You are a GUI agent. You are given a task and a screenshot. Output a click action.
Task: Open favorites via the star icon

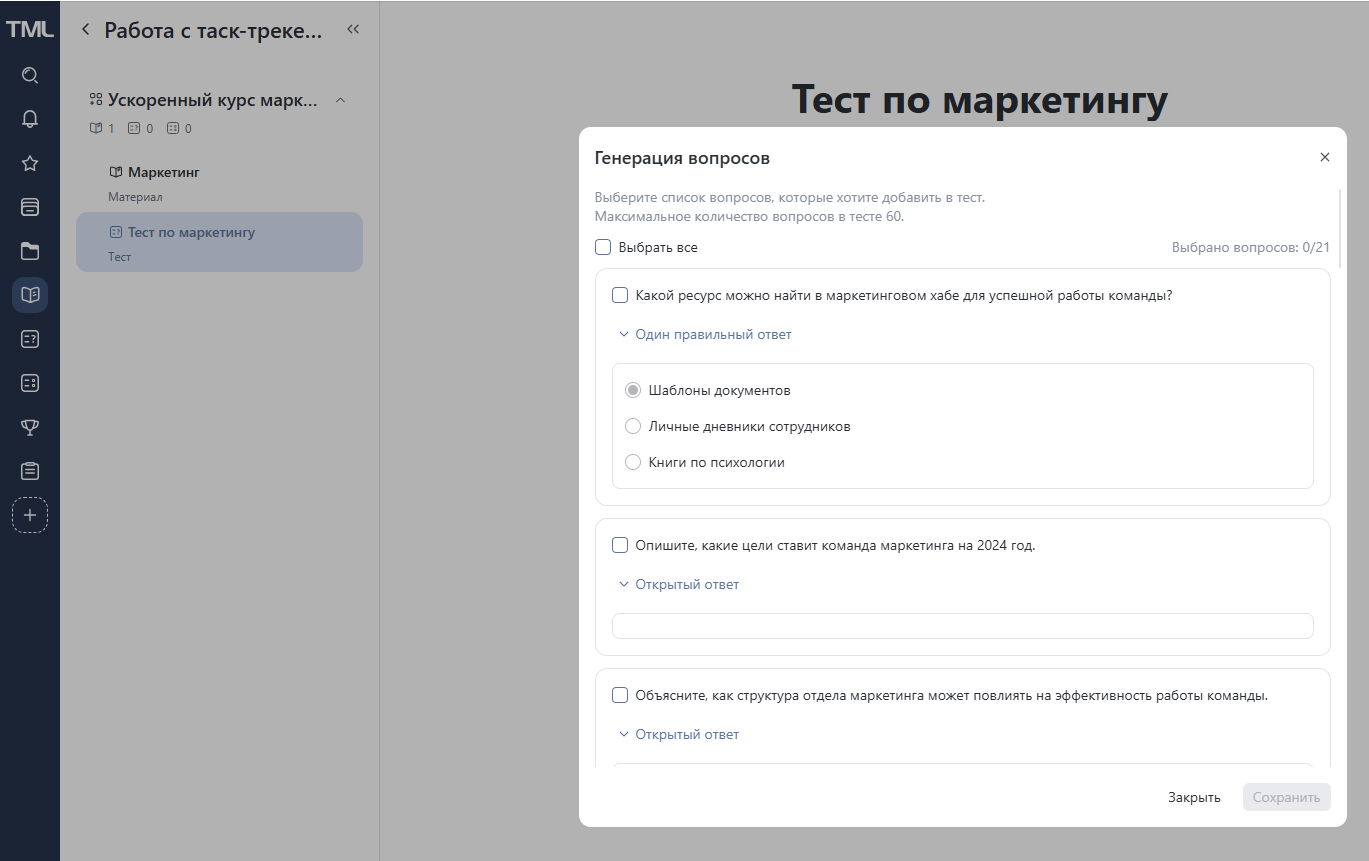[x=30, y=163]
